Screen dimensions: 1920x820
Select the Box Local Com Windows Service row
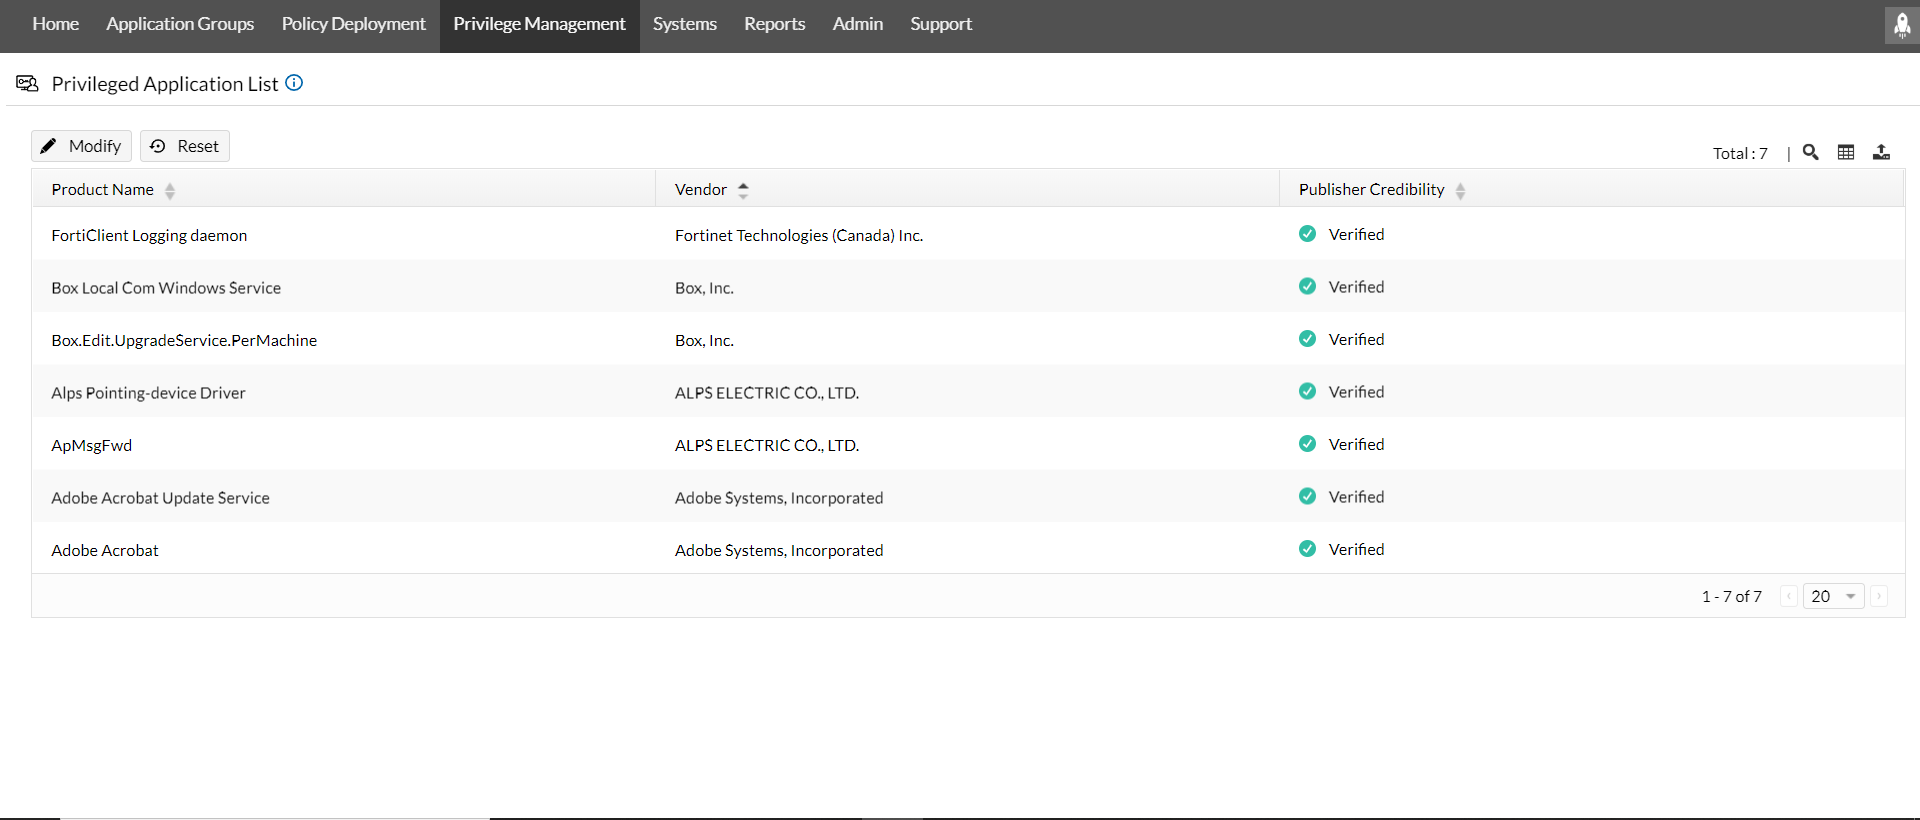[x=166, y=288]
